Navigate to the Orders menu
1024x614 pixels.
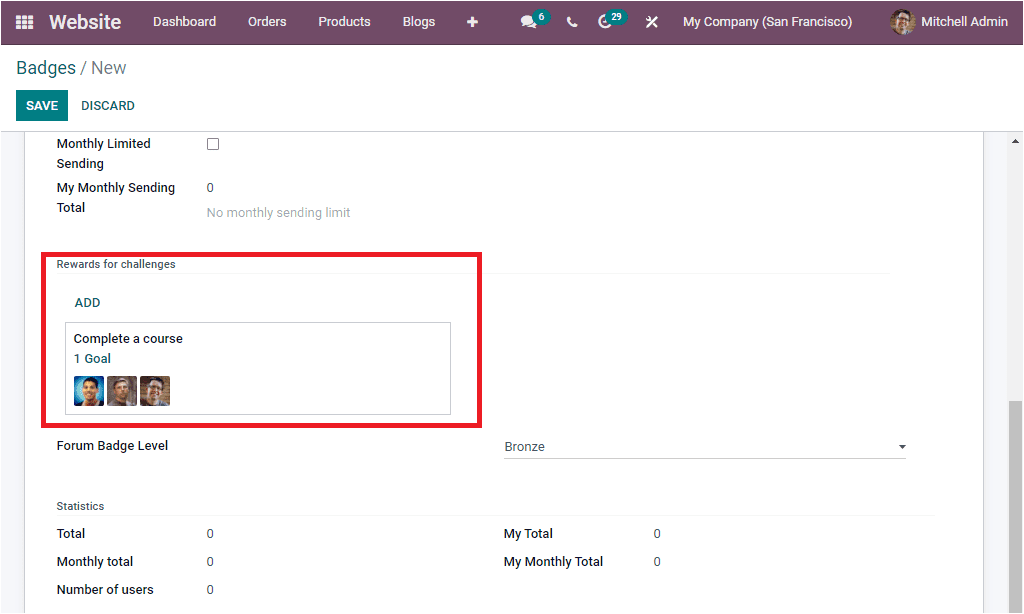[x=267, y=21]
